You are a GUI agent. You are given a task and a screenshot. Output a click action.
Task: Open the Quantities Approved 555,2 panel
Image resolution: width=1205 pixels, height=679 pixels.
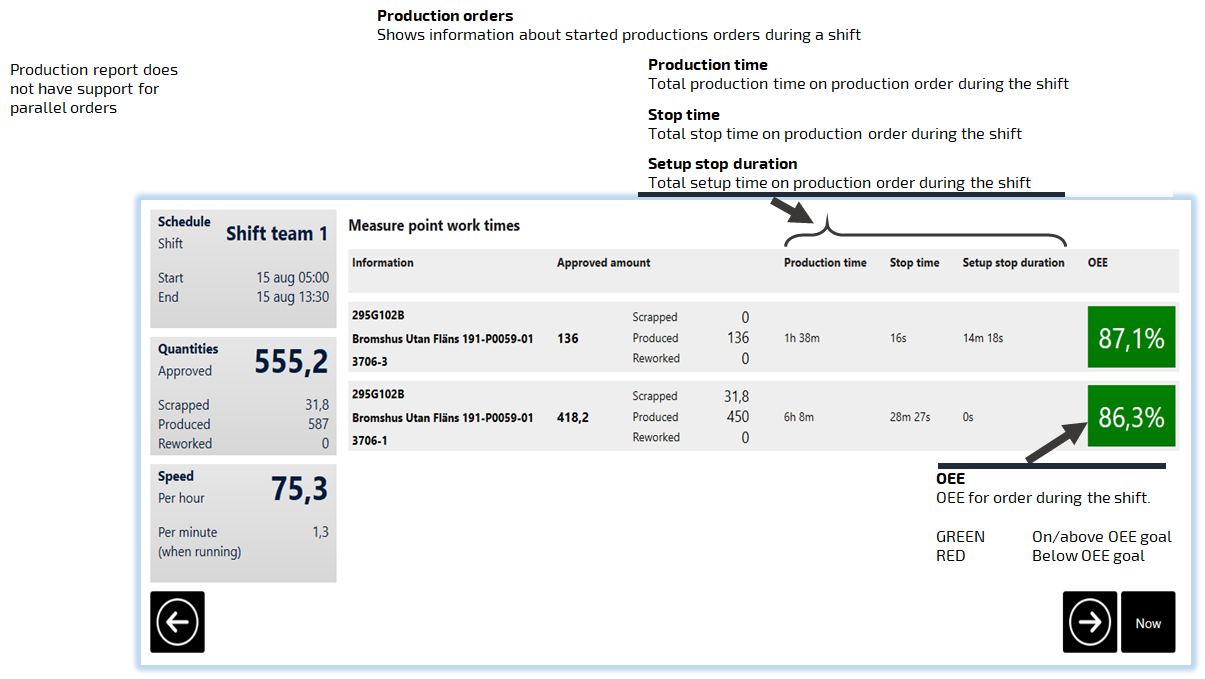243,396
